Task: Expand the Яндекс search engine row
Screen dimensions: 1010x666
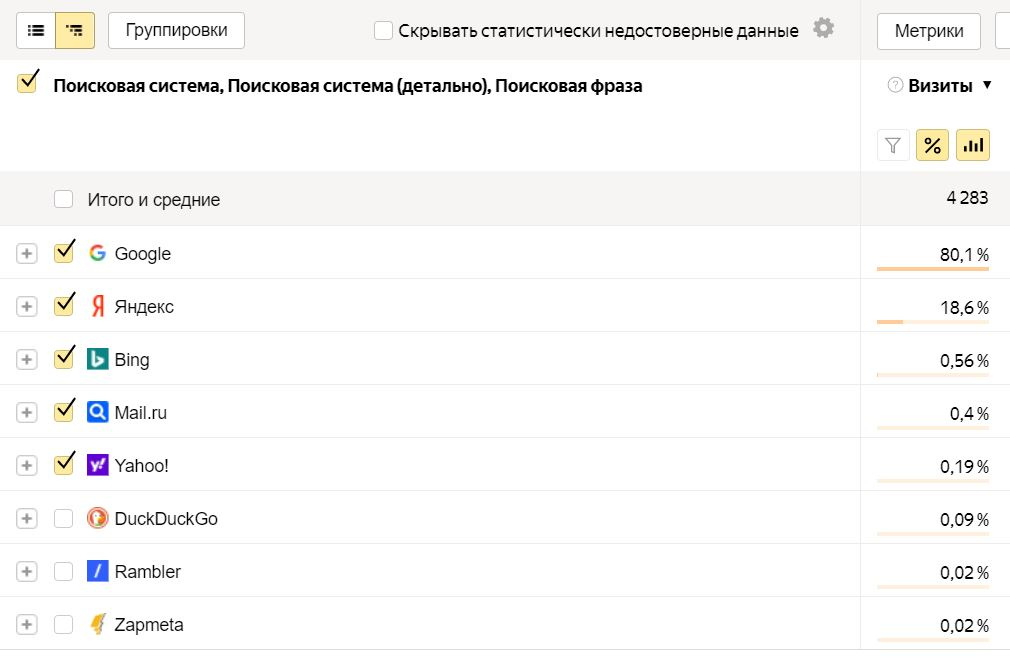Action: click(x=27, y=306)
